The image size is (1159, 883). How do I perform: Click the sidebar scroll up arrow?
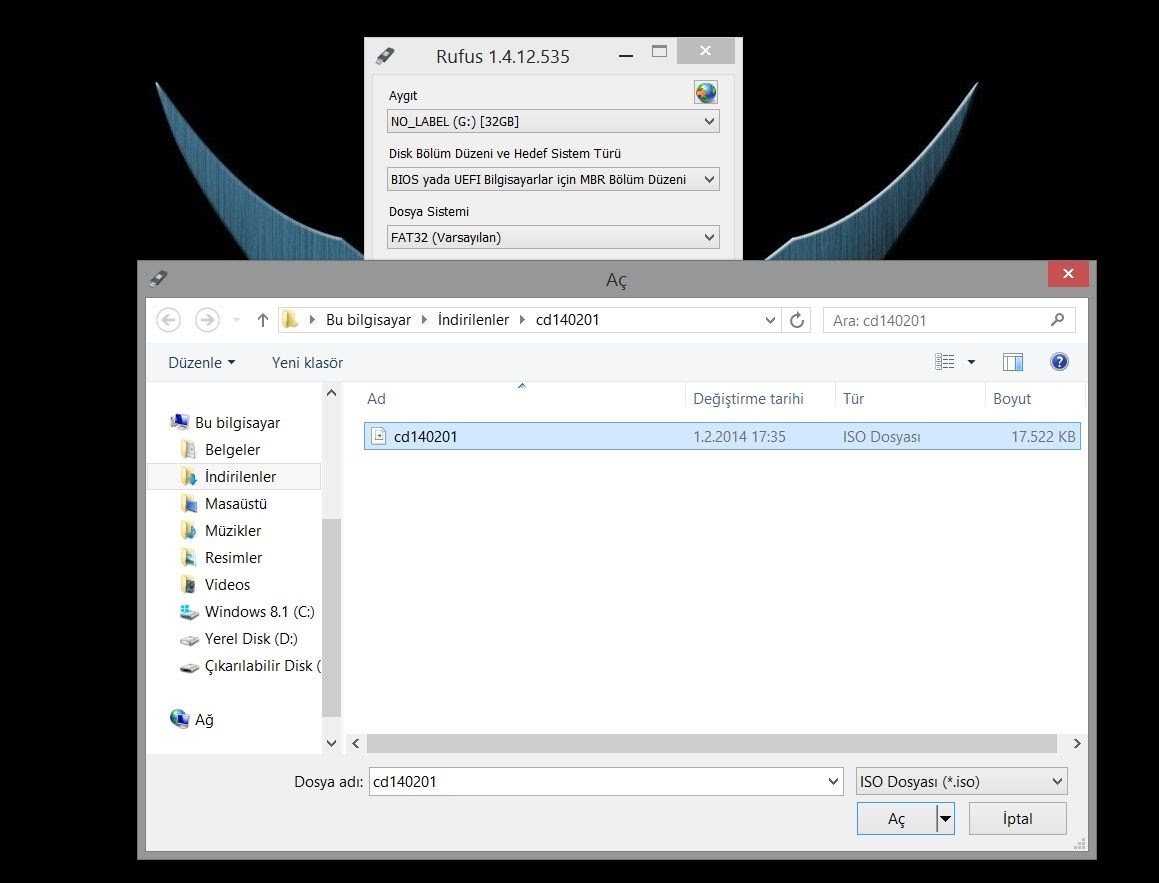332,394
